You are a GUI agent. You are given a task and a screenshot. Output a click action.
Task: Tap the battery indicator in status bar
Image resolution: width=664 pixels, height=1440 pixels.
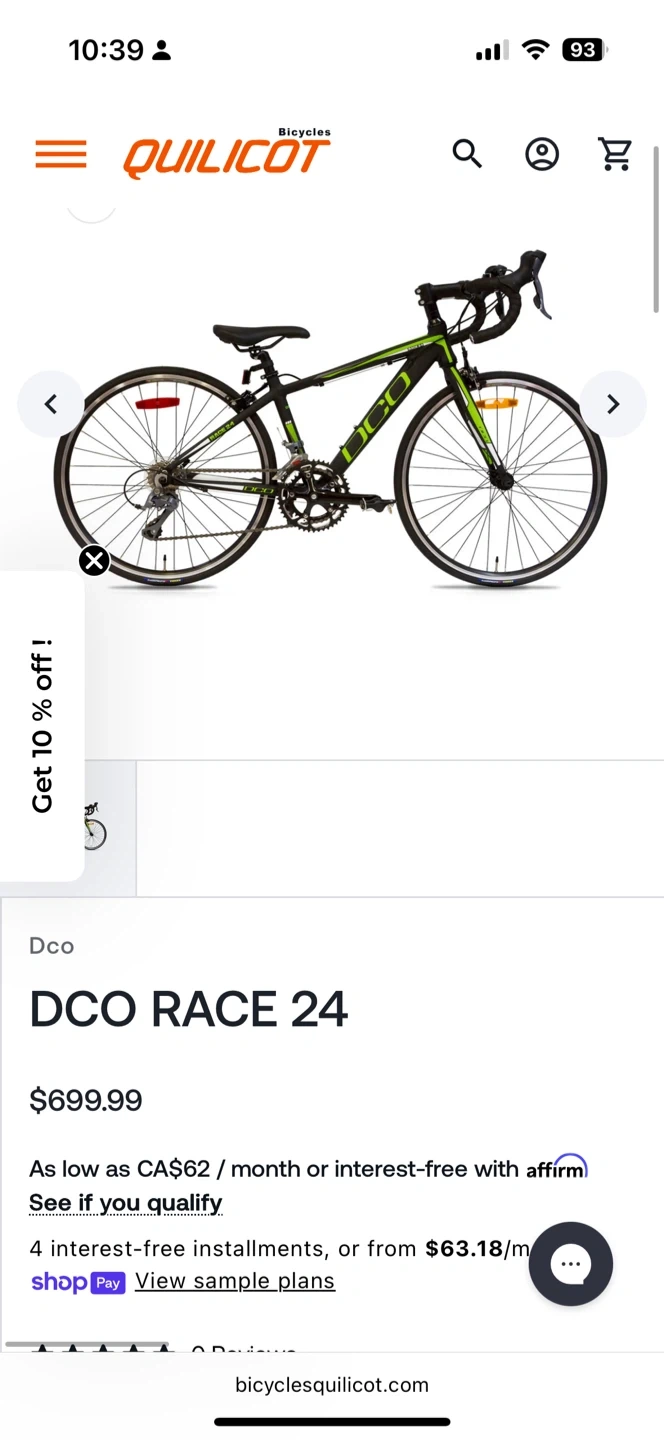[585, 50]
